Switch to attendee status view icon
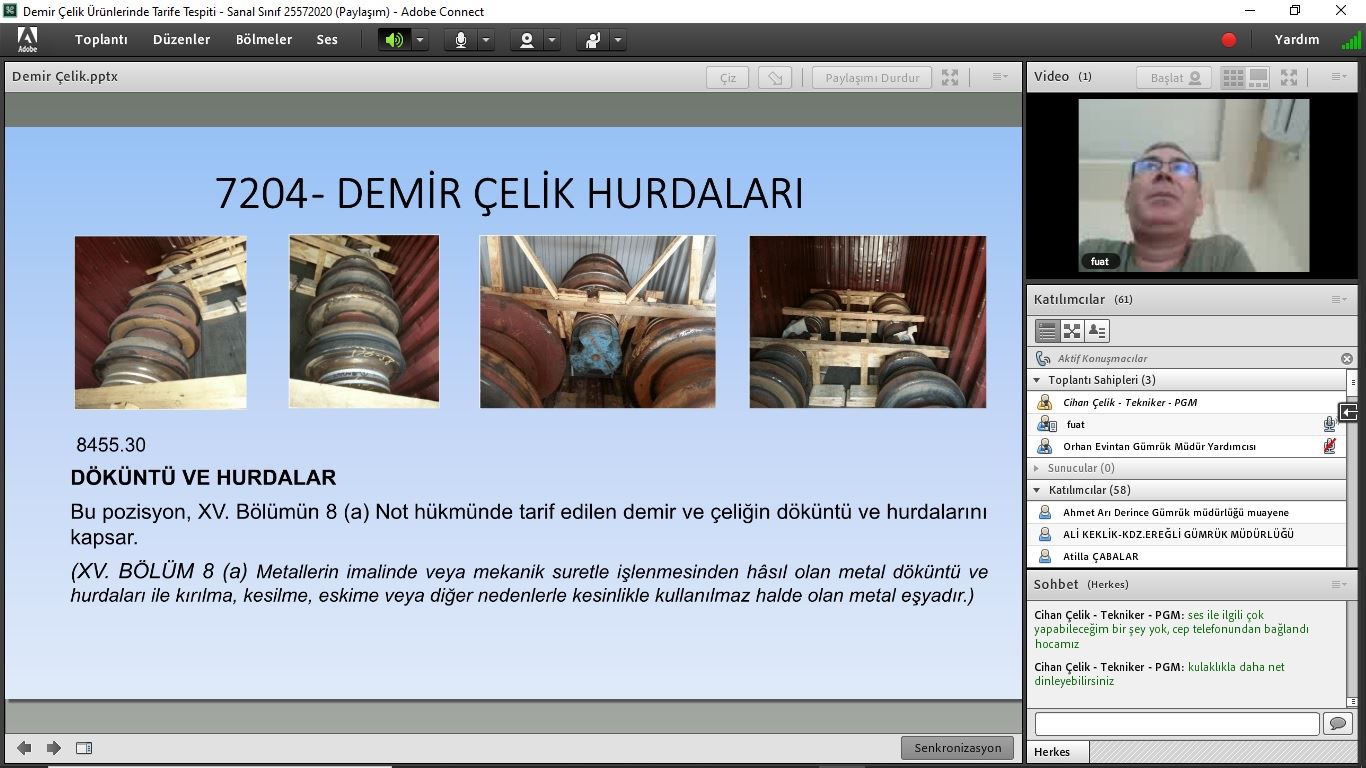Screen dimensions: 1366x768 1097,331
